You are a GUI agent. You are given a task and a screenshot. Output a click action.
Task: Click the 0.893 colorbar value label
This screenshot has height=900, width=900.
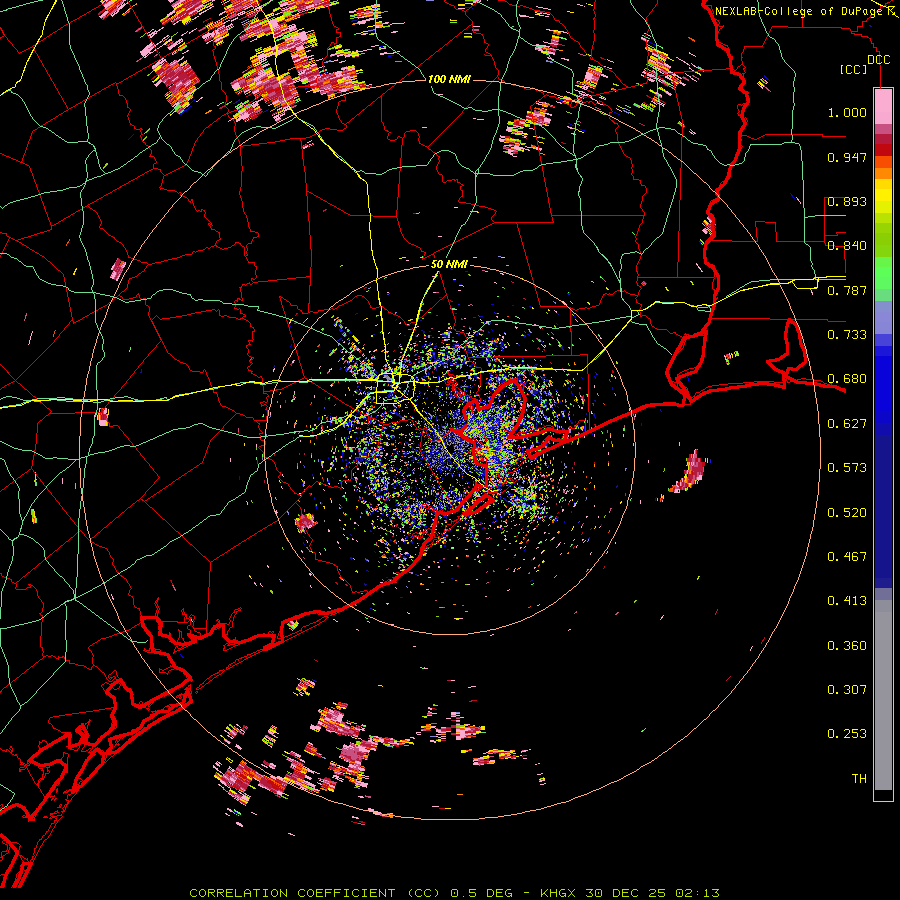pyautogui.click(x=847, y=201)
